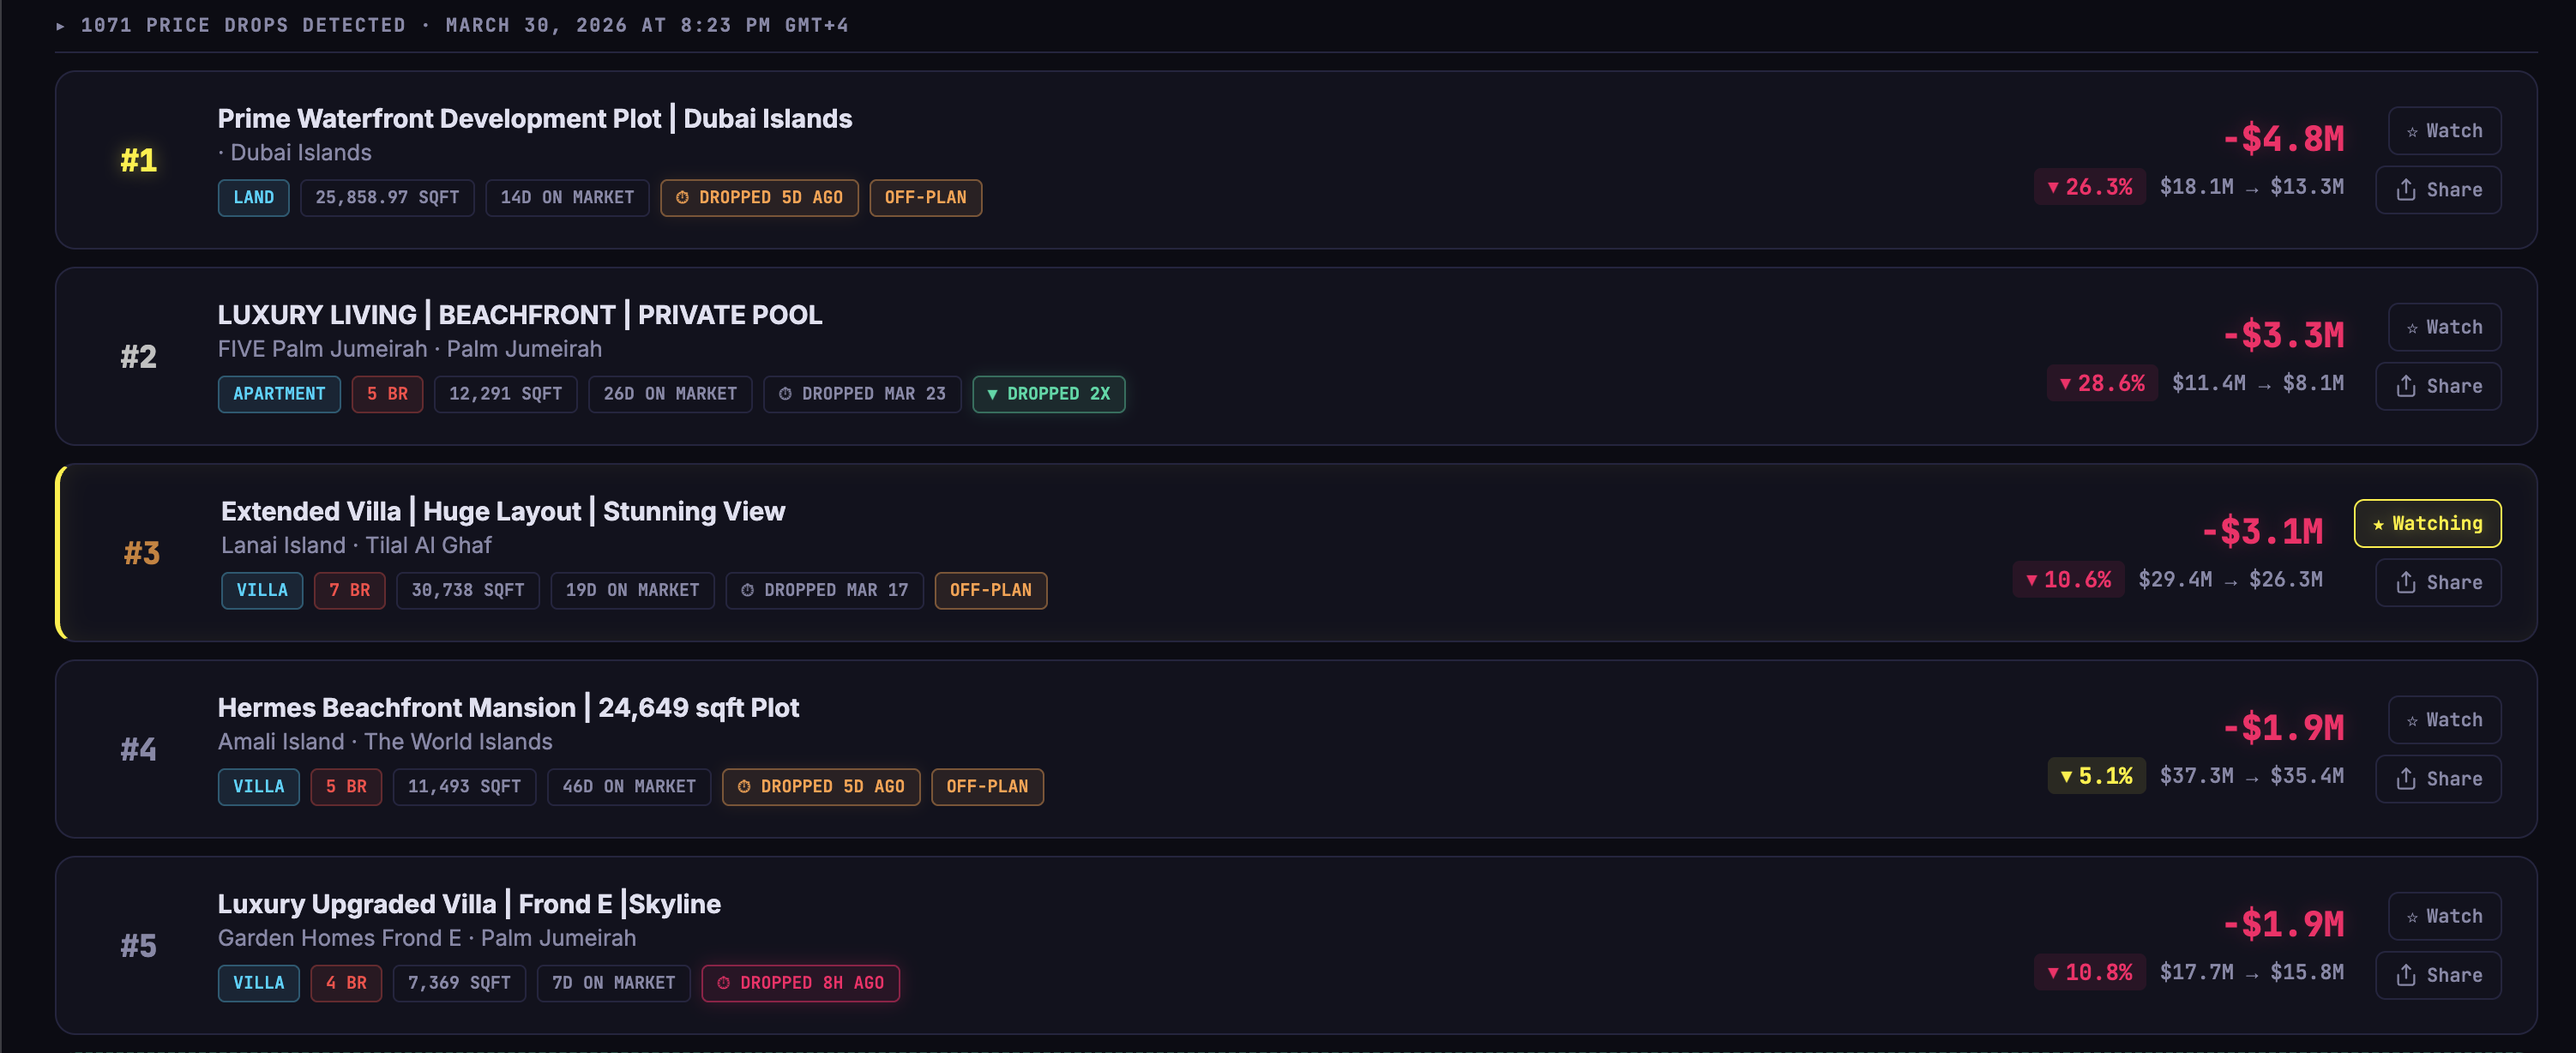Image resolution: width=2576 pixels, height=1053 pixels.
Task: Click the clock icon in Dropped 5D Ago tag of listing #1
Action: pyautogui.click(x=682, y=198)
